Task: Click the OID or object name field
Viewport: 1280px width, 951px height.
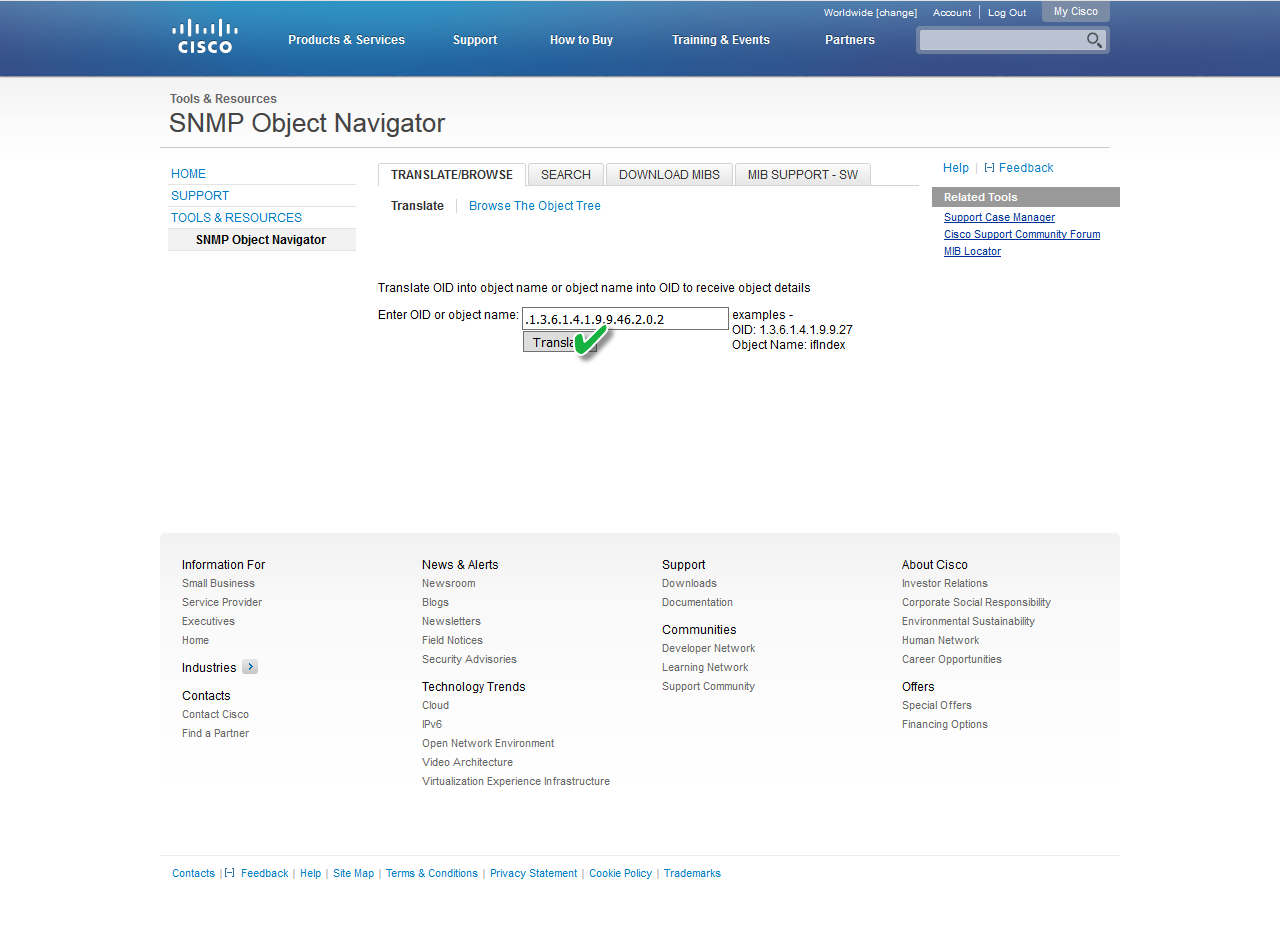Action: tap(625, 319)
